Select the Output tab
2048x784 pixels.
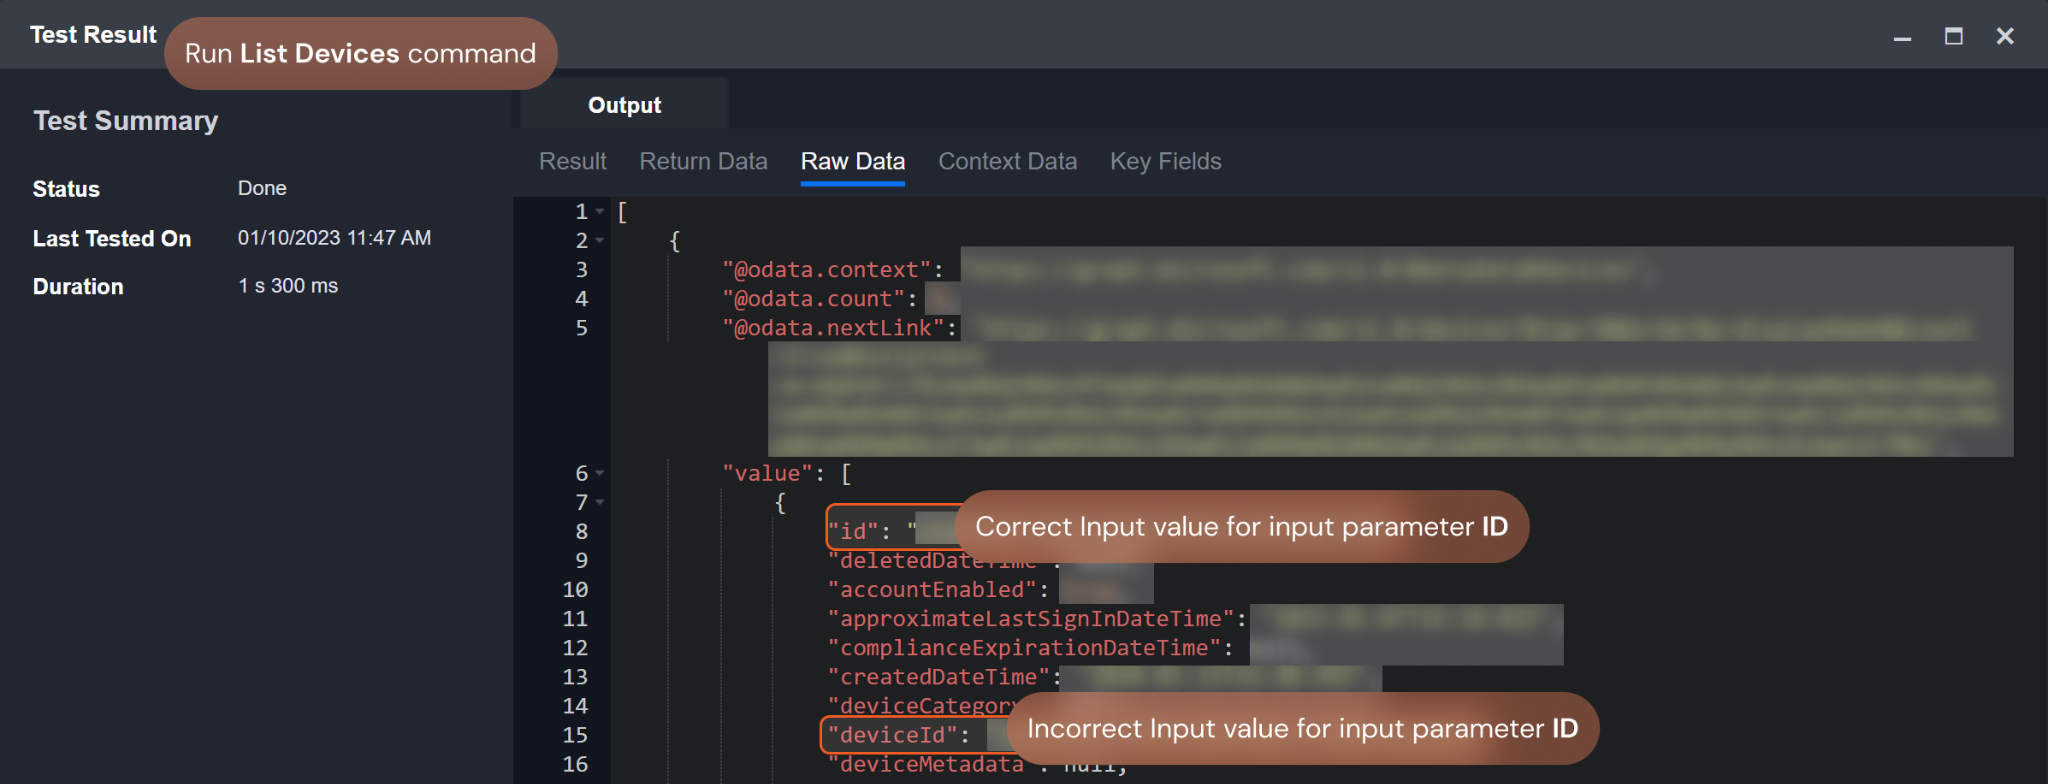click(x=624, y=105)
